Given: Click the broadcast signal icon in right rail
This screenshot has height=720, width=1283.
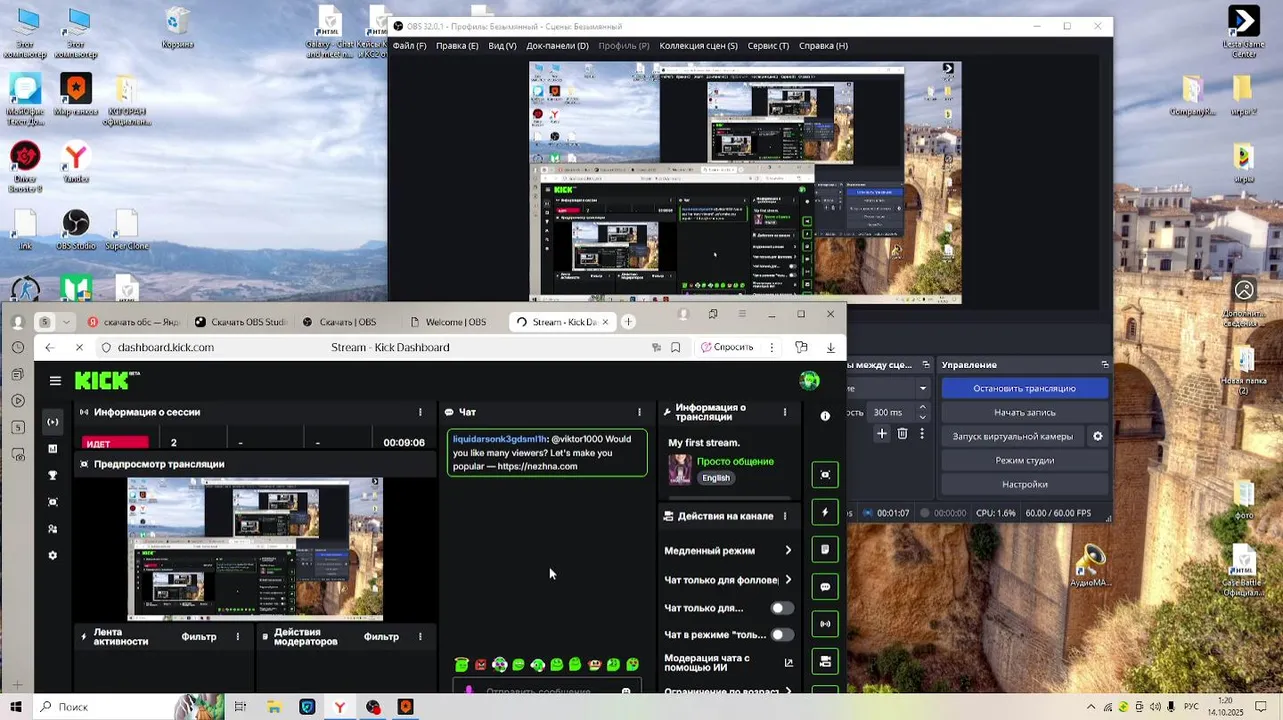Looking at the screenshot, I should [x=825, y=624].
